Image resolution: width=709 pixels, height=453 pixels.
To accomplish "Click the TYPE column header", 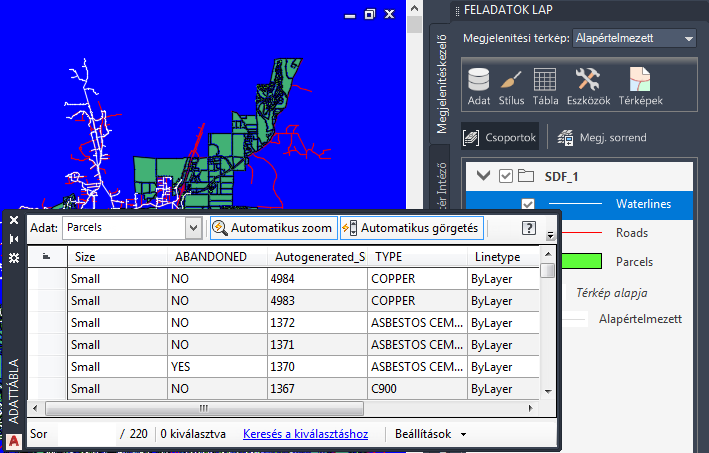I will pos(418,257).
